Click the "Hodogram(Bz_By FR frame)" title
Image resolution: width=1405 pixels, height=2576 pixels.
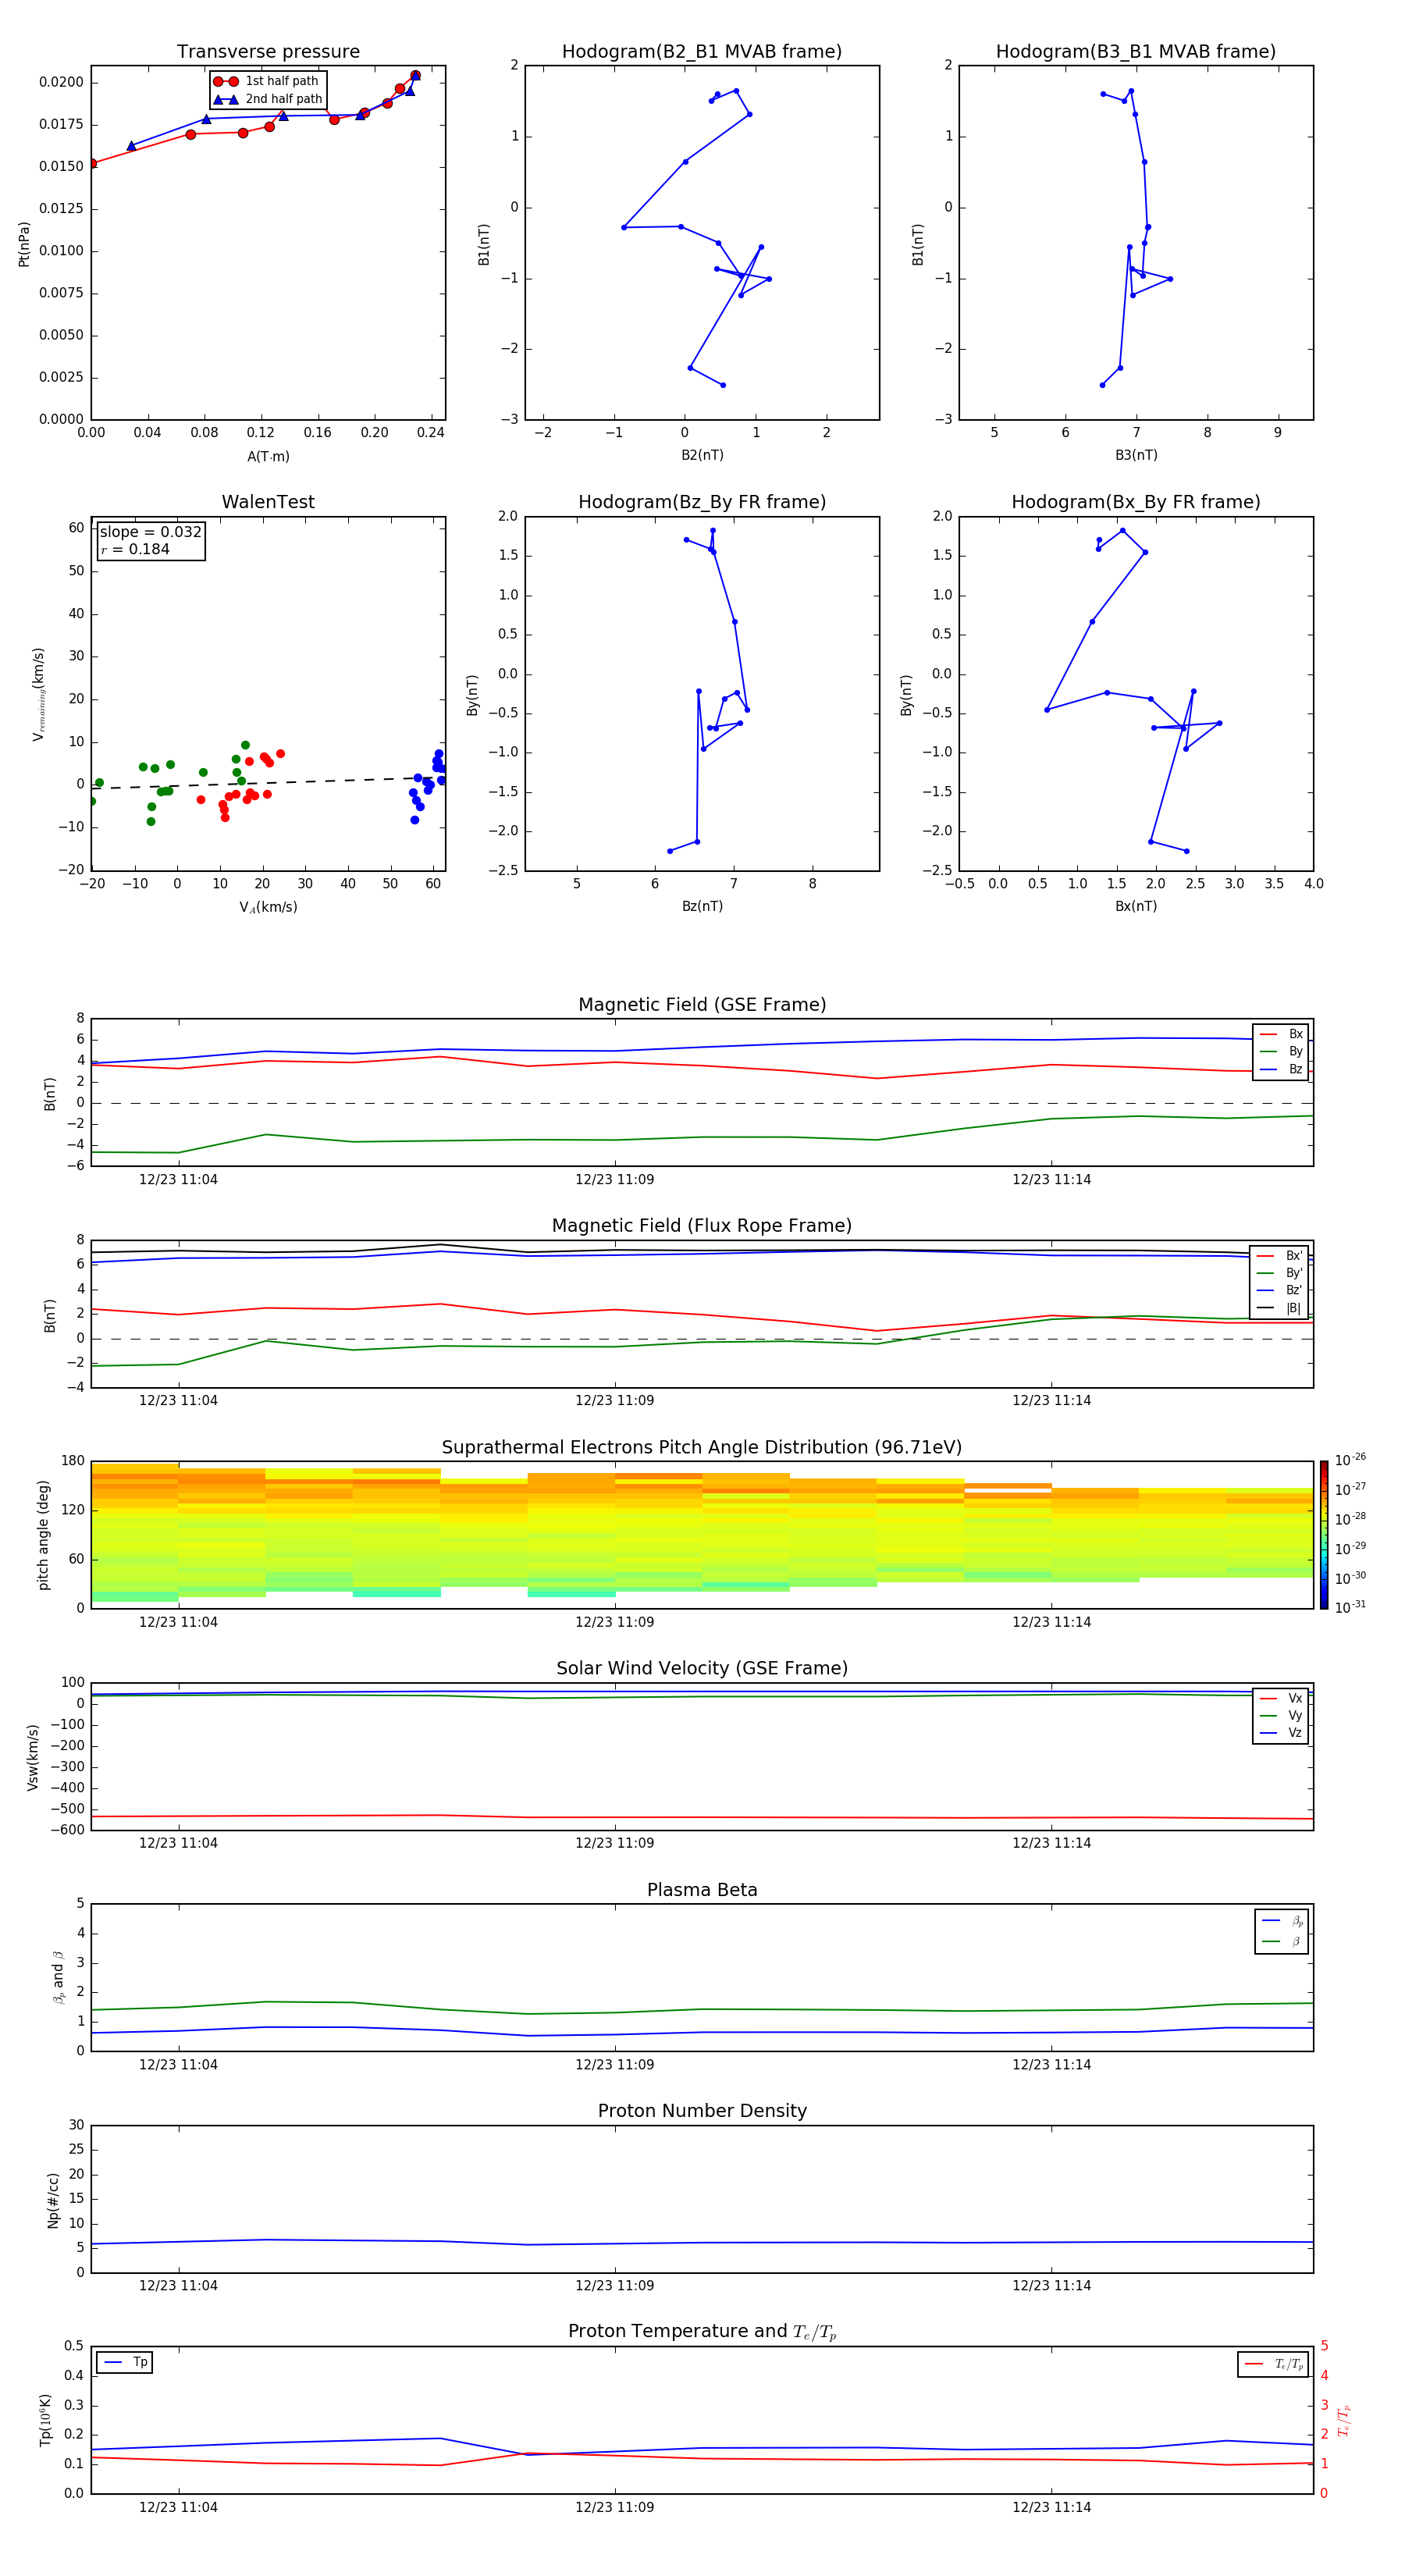(702, 502)
